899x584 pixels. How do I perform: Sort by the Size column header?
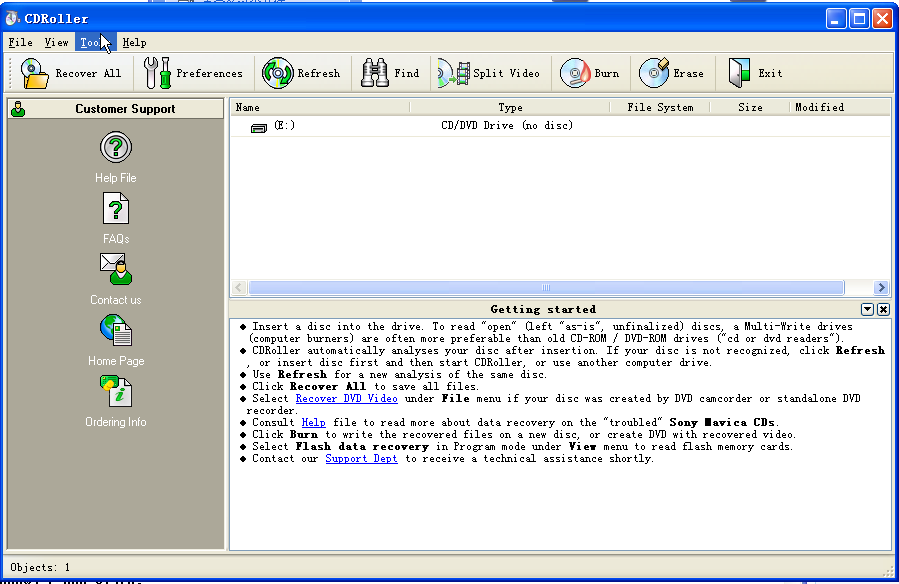pyautogui.click(x=750, y=107)
